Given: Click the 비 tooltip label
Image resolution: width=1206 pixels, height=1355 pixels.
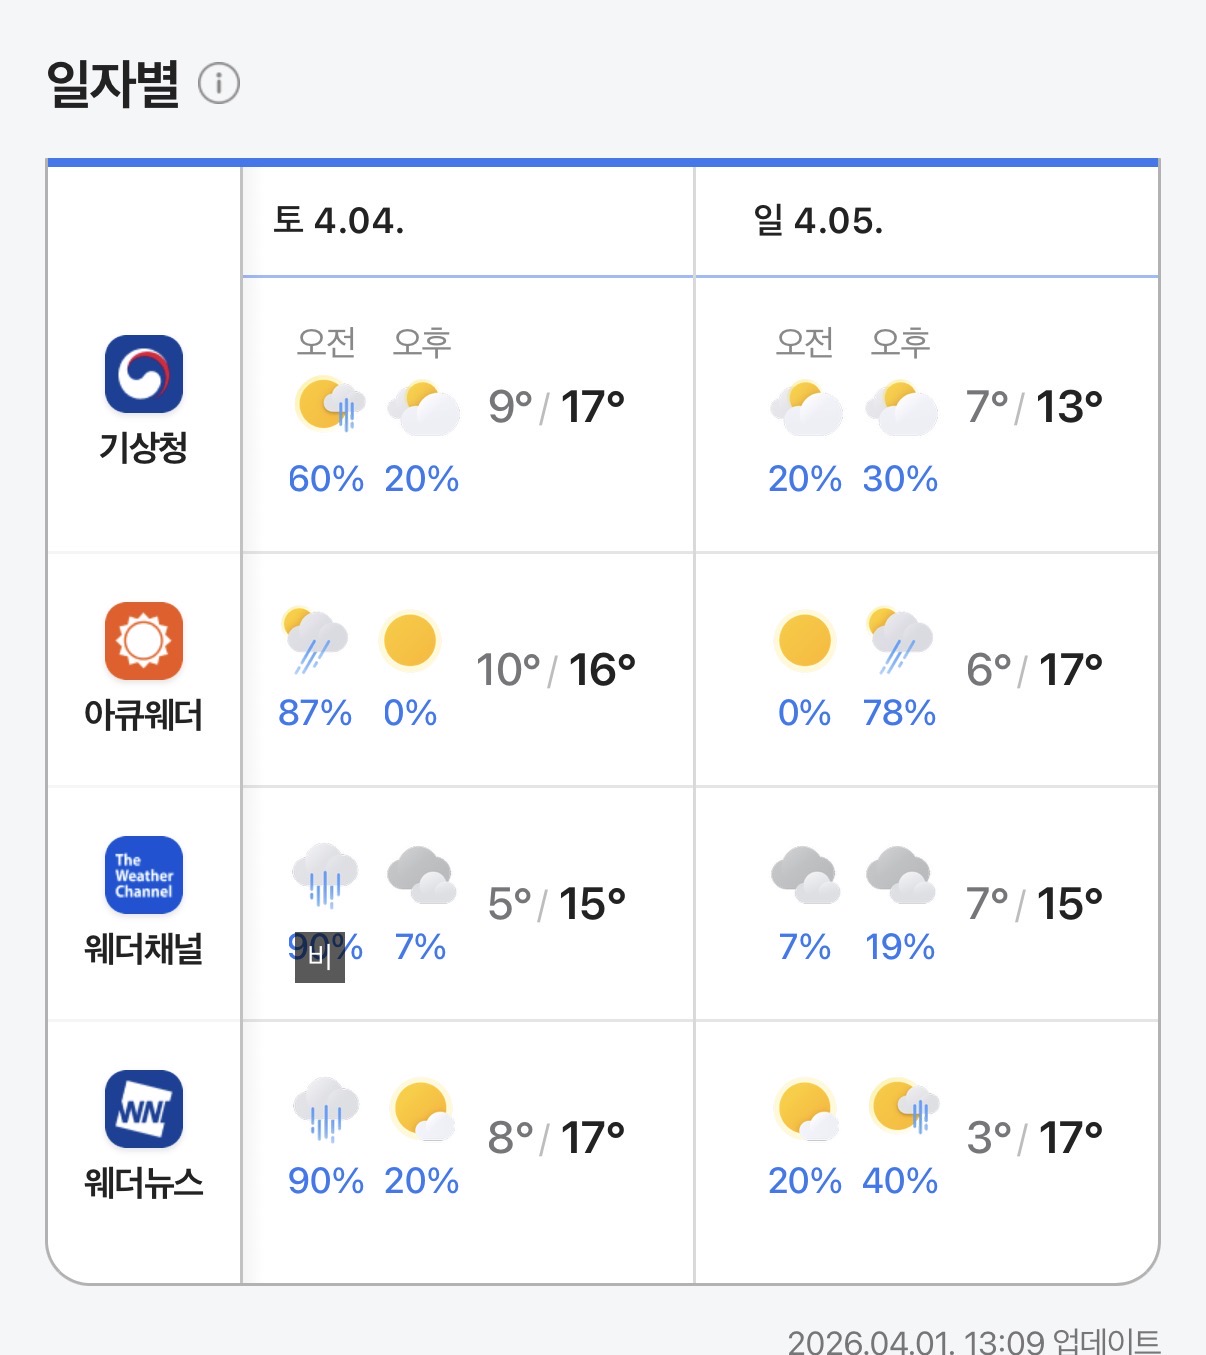Looking at the screenshot, I should (x=320, y=957).
